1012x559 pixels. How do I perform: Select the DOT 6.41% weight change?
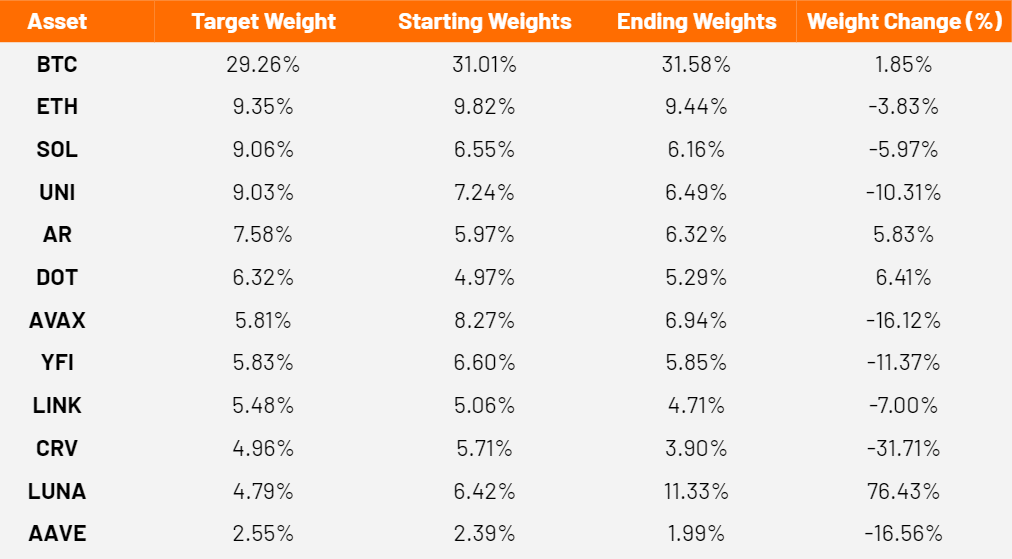[x=904, y=278]
